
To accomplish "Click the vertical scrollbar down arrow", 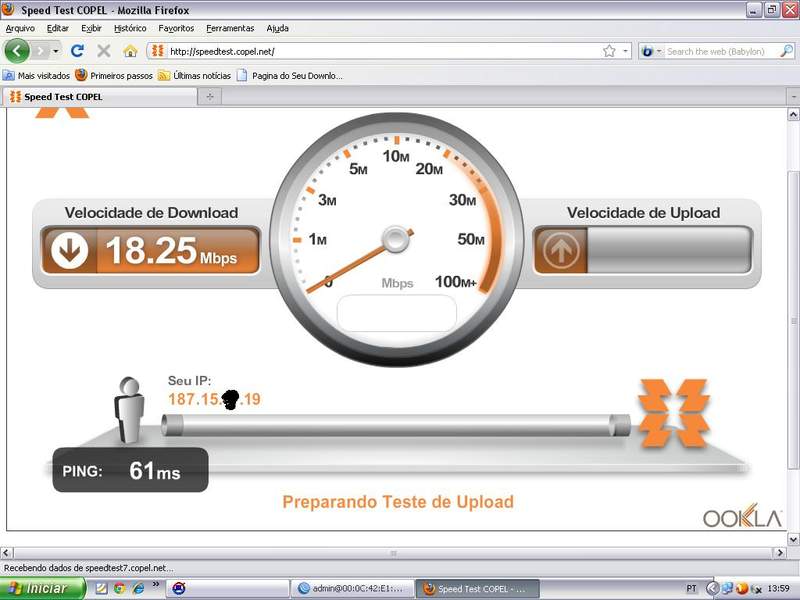I will pyautogui.click(x=793, y=539).
